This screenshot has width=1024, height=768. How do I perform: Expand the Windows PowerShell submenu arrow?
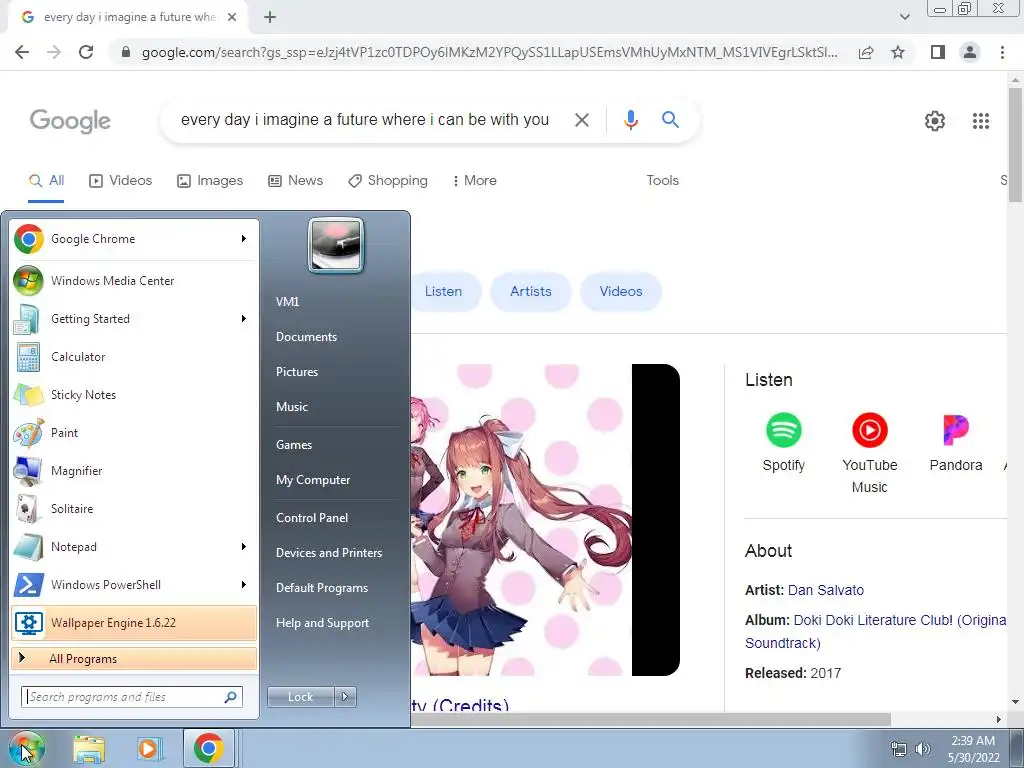pos(244,584)
